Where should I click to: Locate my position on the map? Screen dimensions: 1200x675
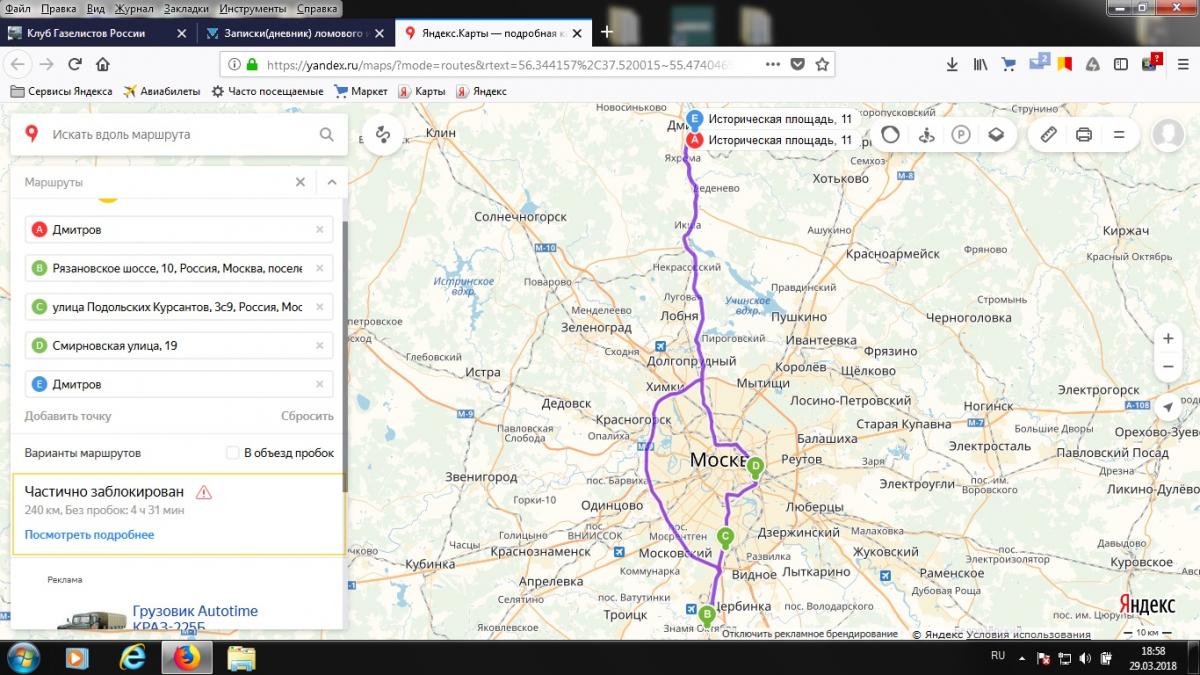click(1168, 407)
